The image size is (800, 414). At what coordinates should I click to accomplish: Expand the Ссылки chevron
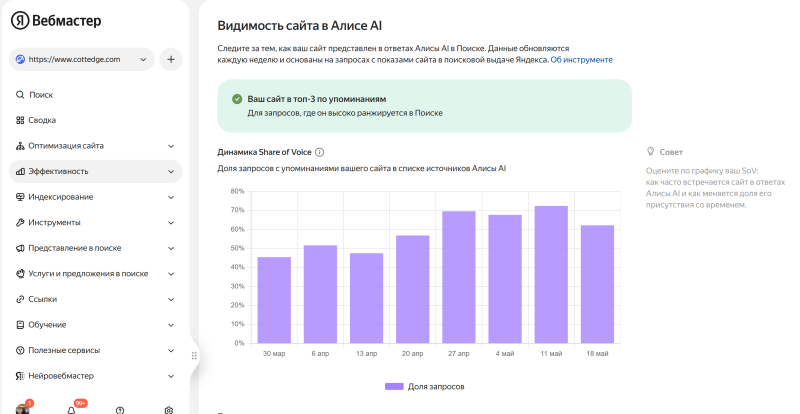pyautogui.click(x=171, y=299)
